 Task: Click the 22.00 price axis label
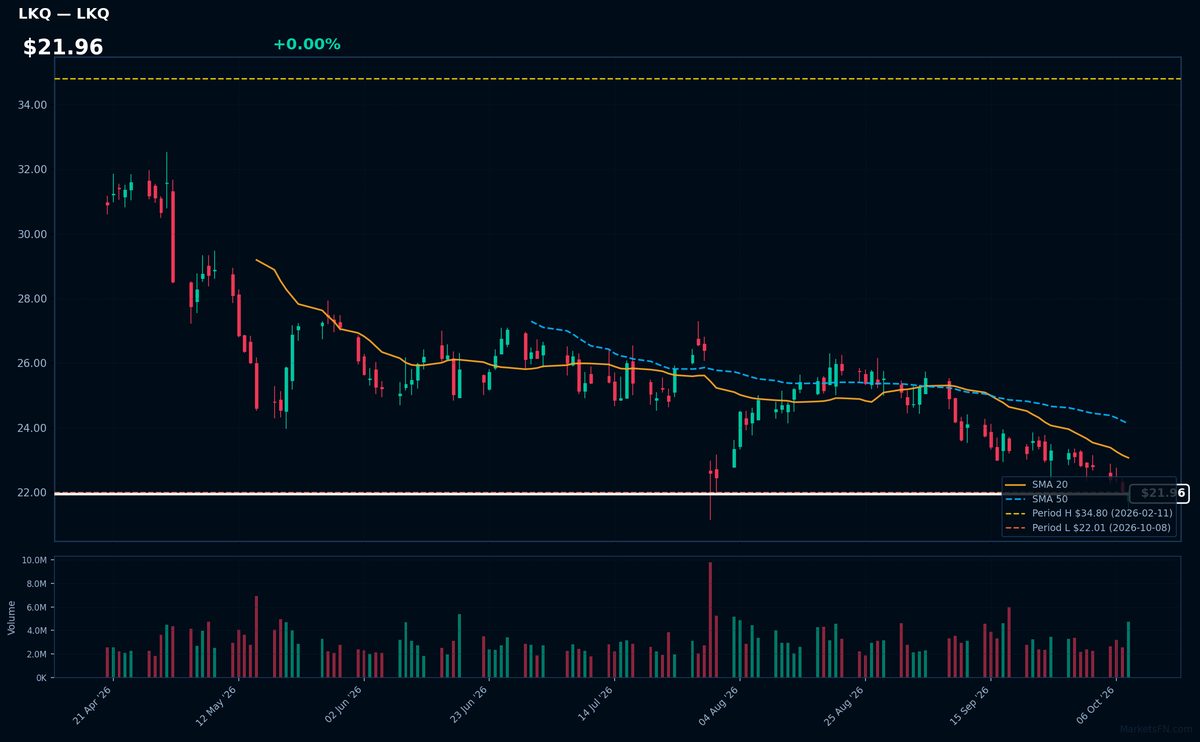(x=33, y=493)
